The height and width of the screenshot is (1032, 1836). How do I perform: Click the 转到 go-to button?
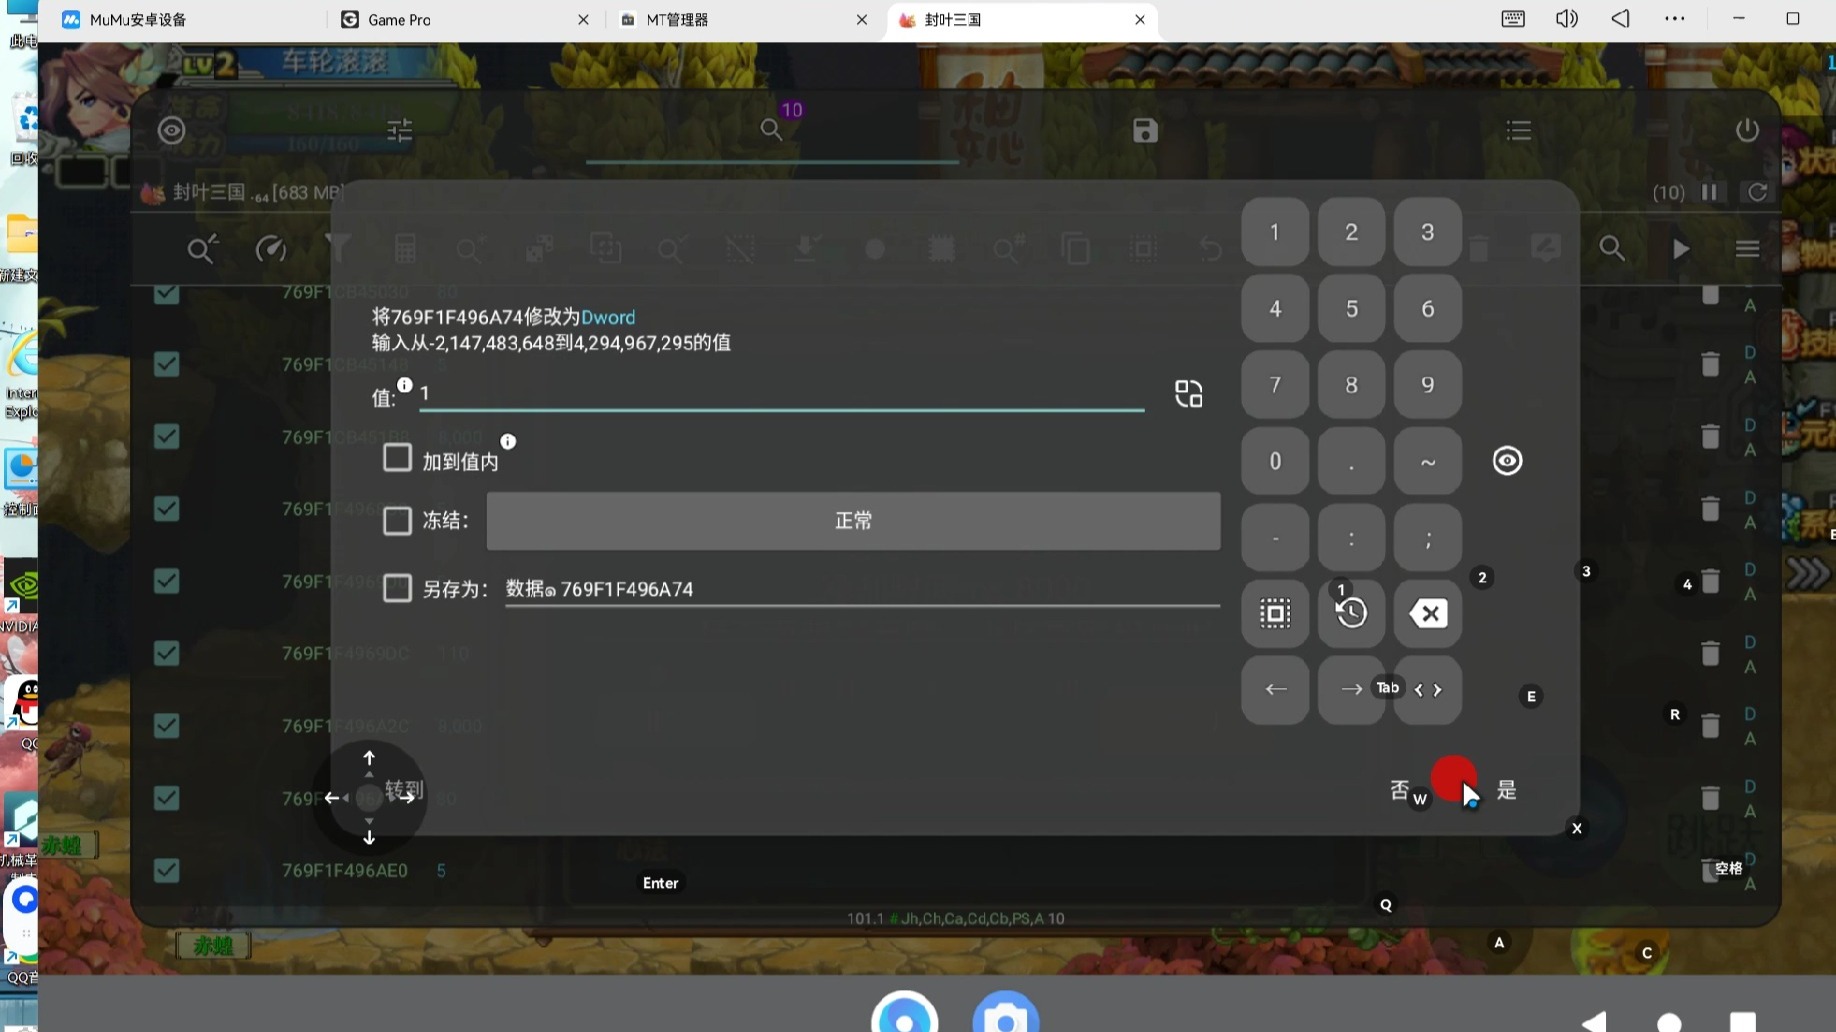(405, 790)
